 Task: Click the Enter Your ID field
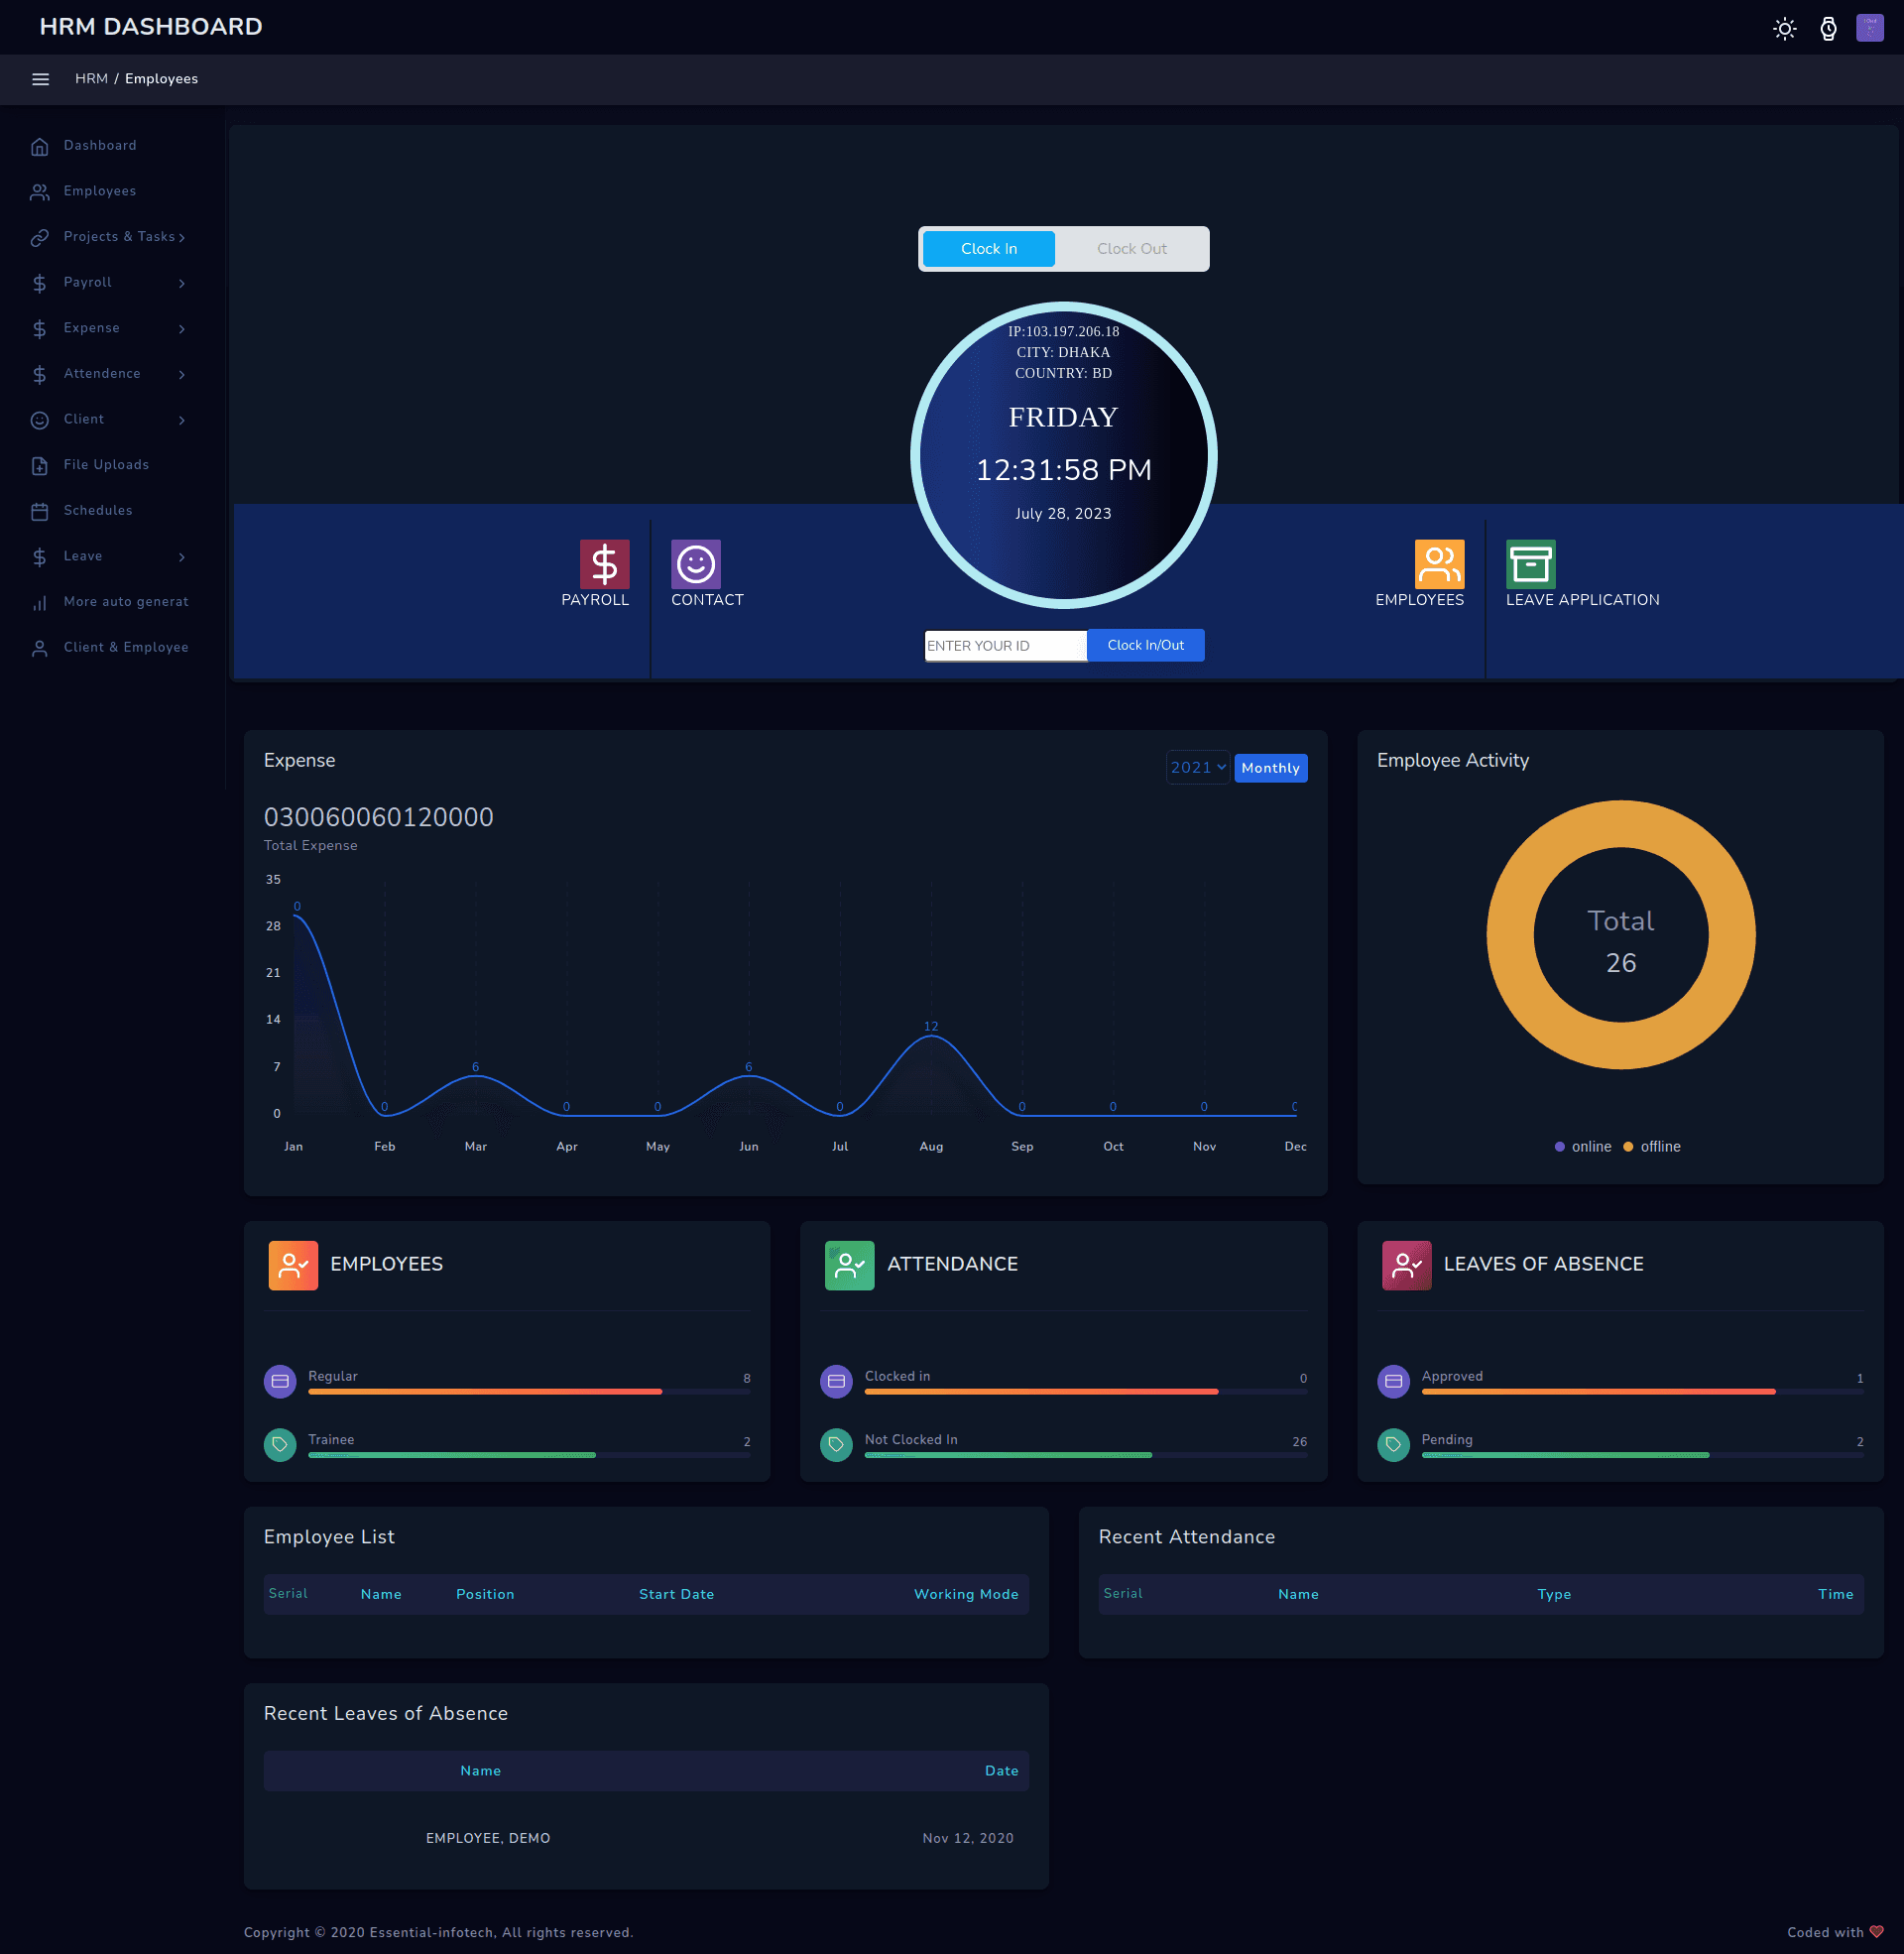[1004, 646]
